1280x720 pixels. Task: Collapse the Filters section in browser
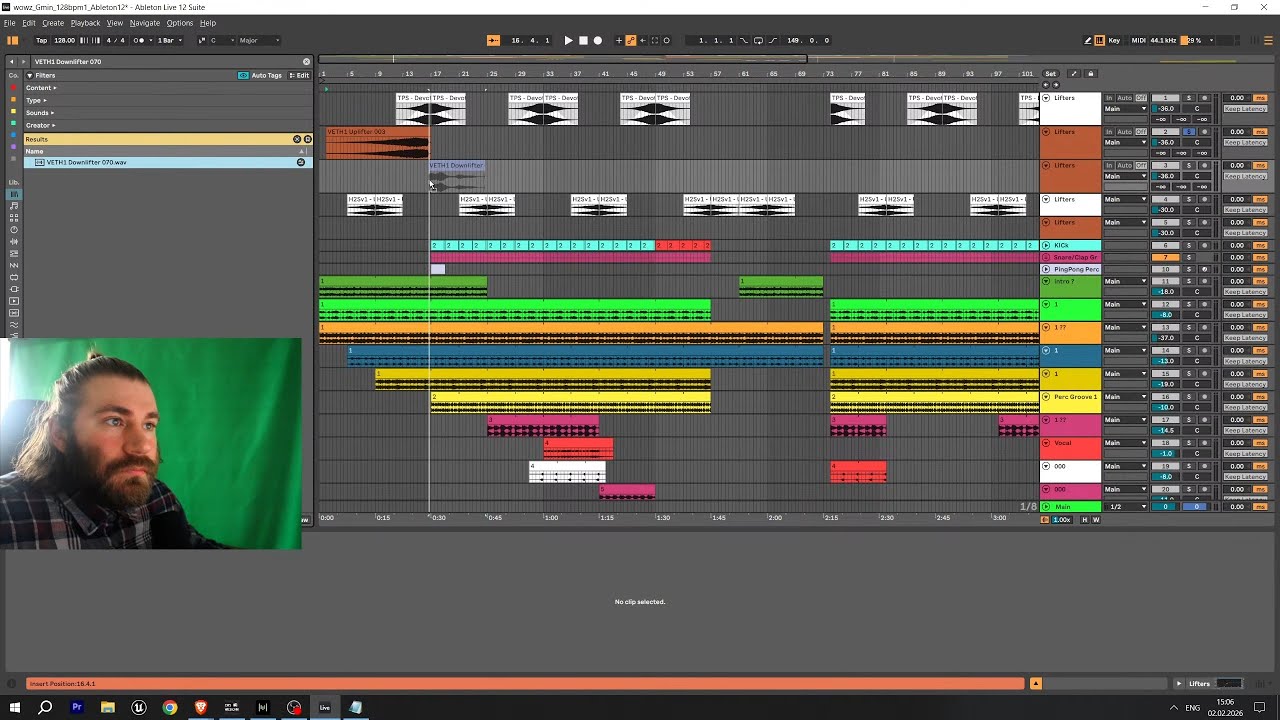coord(29,75)
